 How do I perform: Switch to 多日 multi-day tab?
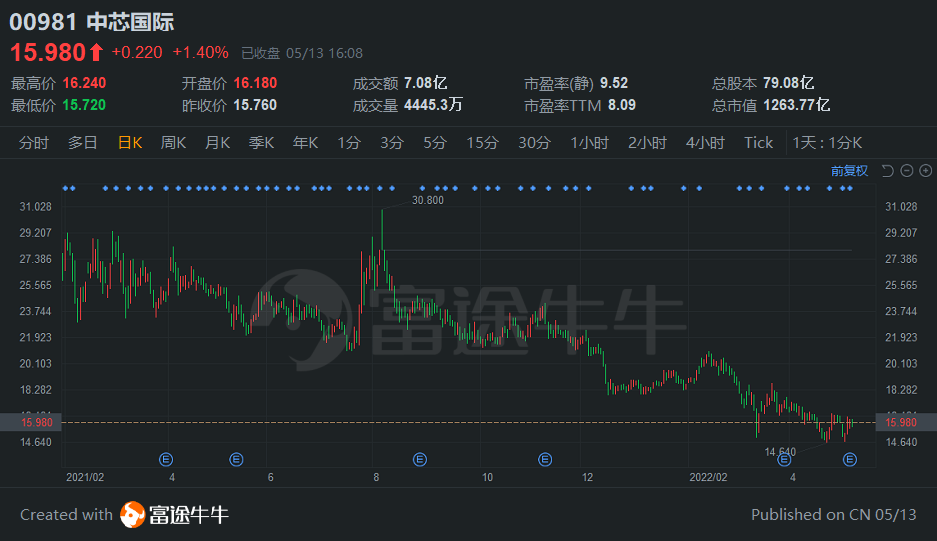point(82,143)
